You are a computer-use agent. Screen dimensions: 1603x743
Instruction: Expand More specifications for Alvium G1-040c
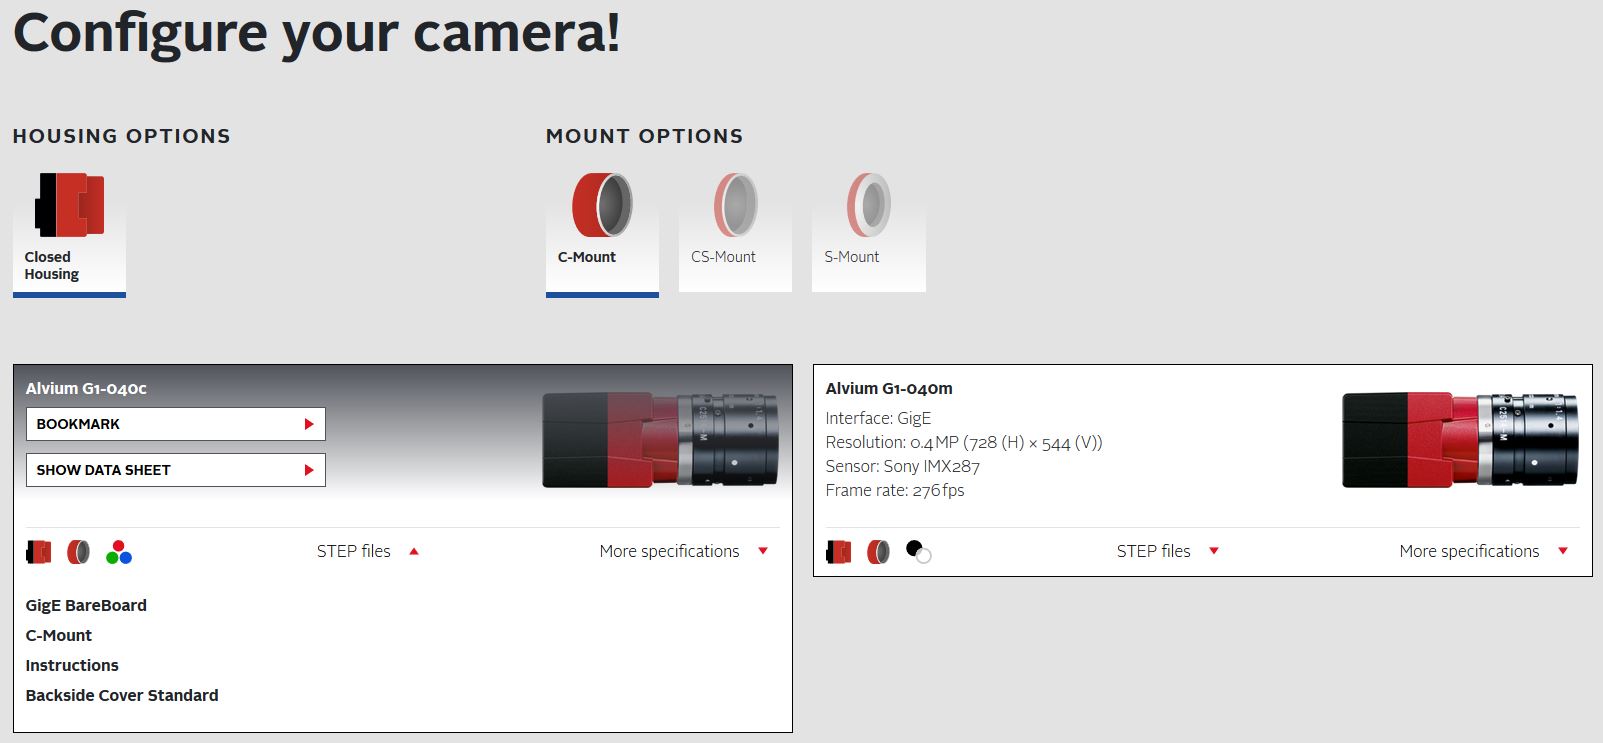click(x=683, y=551)
